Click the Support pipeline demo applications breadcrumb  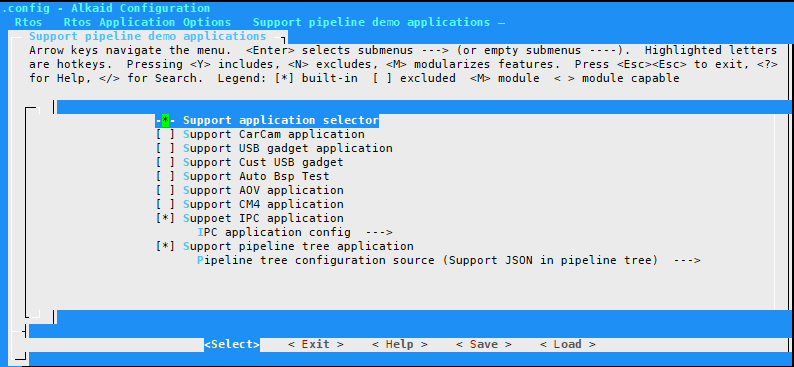pos(371,22)
